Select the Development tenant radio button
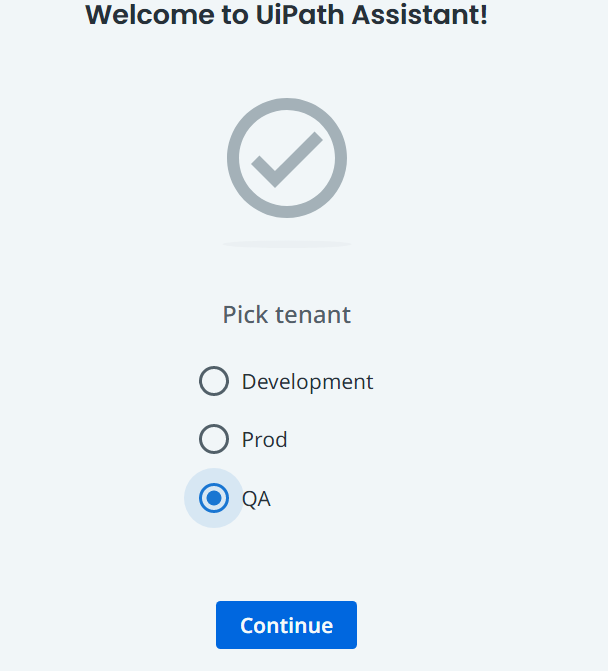Viewport: 608px width, 671px height. pyautogui.click(x=214, y=381)
